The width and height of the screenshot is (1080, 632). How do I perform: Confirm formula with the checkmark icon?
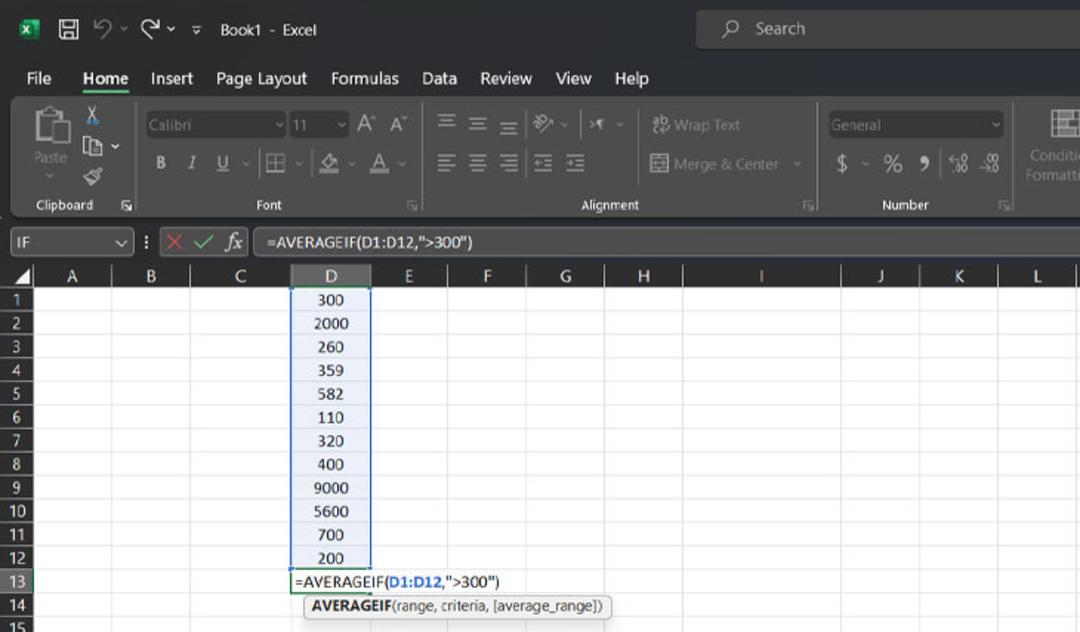(x=203, y=242)
